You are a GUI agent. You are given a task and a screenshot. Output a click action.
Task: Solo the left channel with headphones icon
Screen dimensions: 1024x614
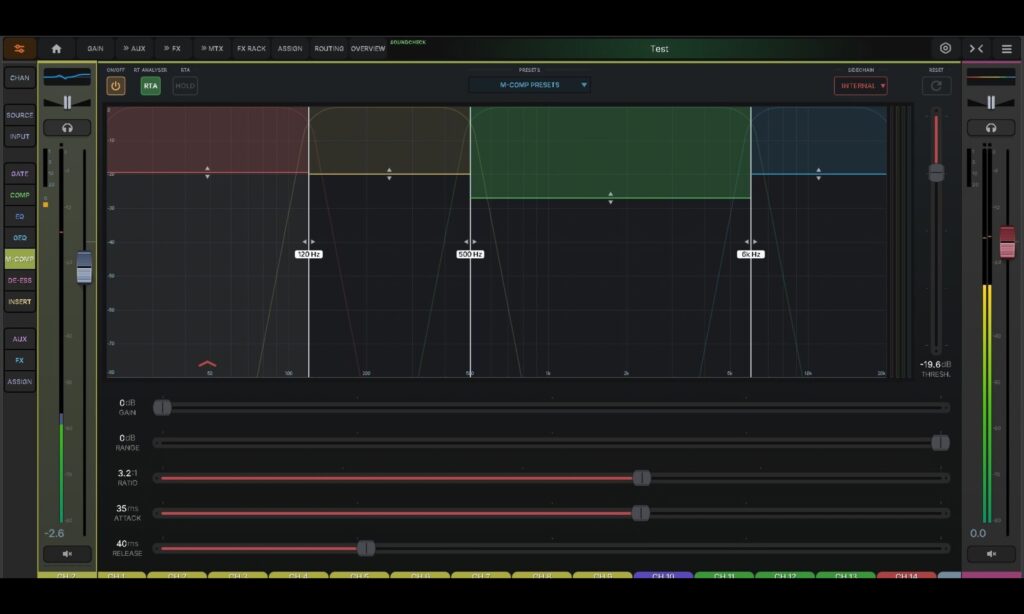coord(67,128)
